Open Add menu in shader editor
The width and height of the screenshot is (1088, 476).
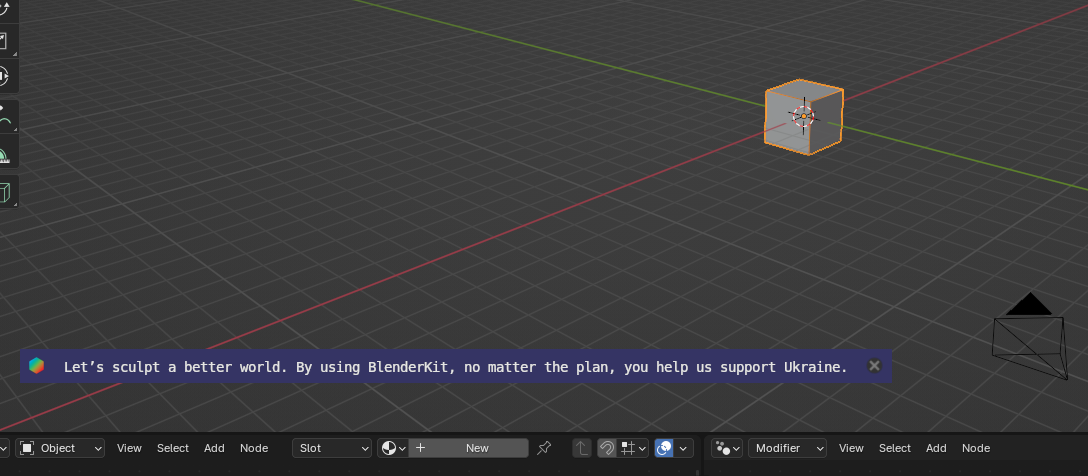tap(214, 448)
